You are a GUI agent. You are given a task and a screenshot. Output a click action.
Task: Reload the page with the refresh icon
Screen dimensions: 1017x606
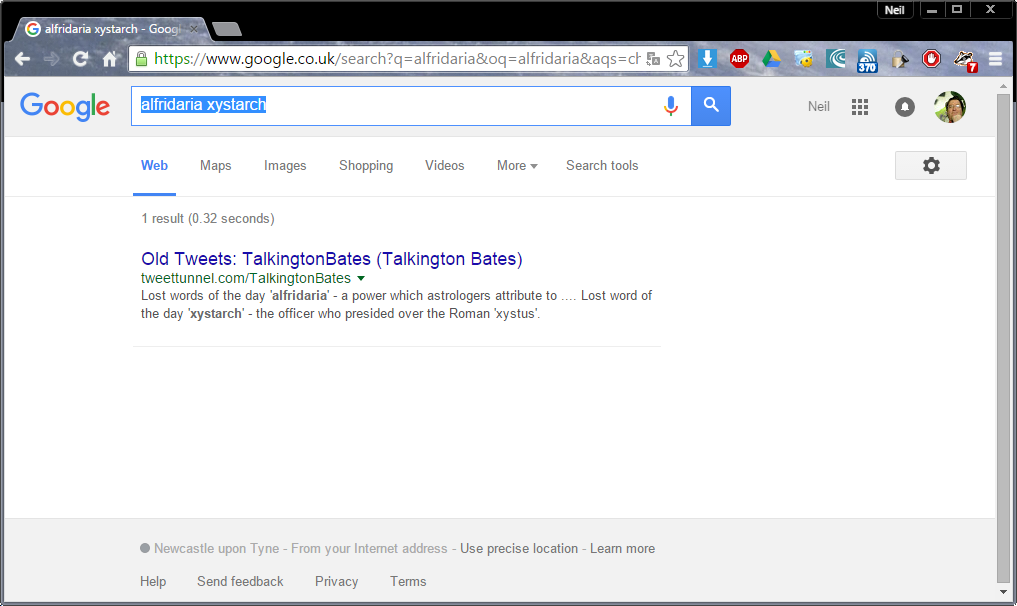coord(79,59)
